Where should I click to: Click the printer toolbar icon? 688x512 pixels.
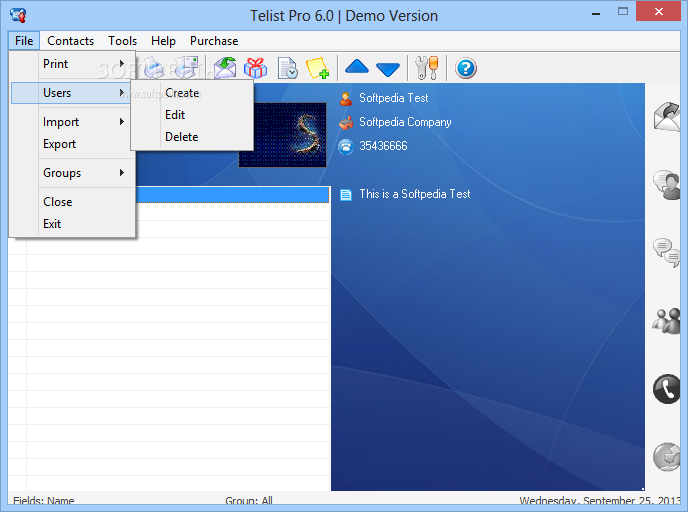[154, 68]
